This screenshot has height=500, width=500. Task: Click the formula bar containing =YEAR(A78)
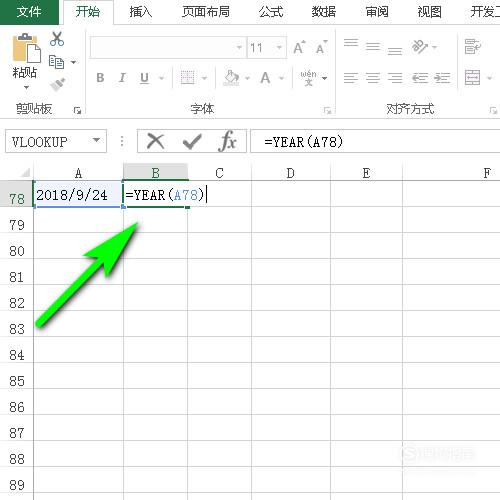tap(375, 141)
